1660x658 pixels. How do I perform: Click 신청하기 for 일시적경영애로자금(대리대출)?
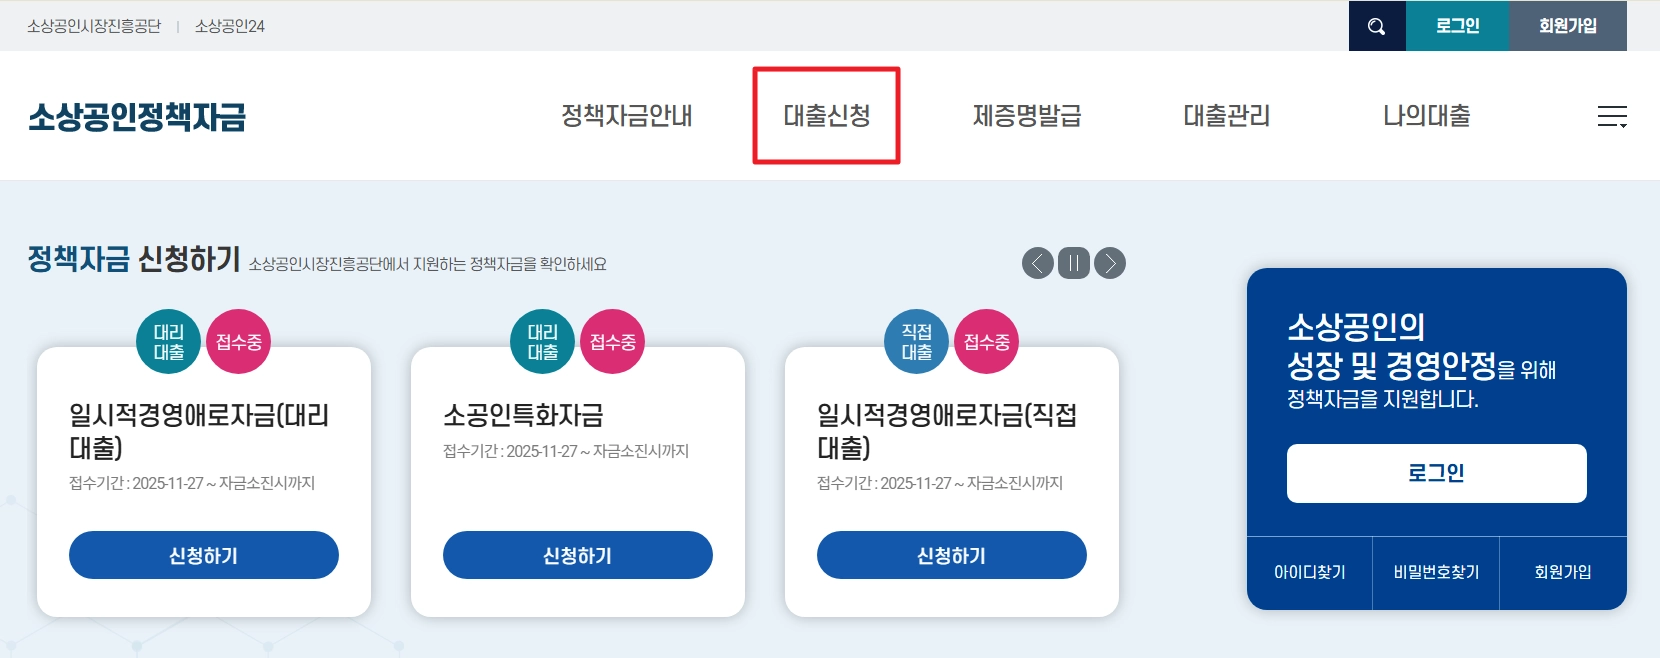(203, 555)
